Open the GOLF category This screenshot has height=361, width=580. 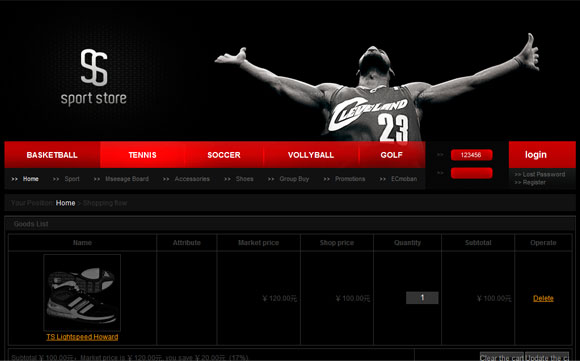pyautogui.click(x=391, y=155)
